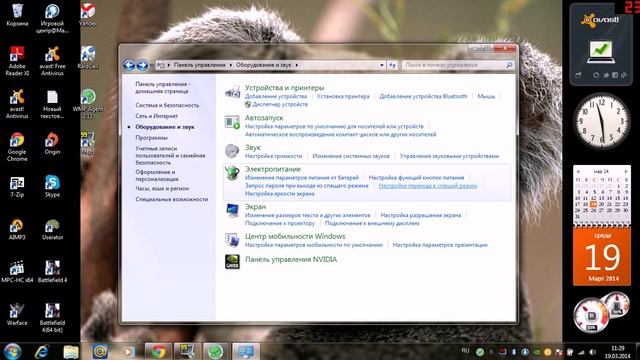Switch to Chrome in the taskbar
This screenshot has width=640, height=360.
pos(158,351)
